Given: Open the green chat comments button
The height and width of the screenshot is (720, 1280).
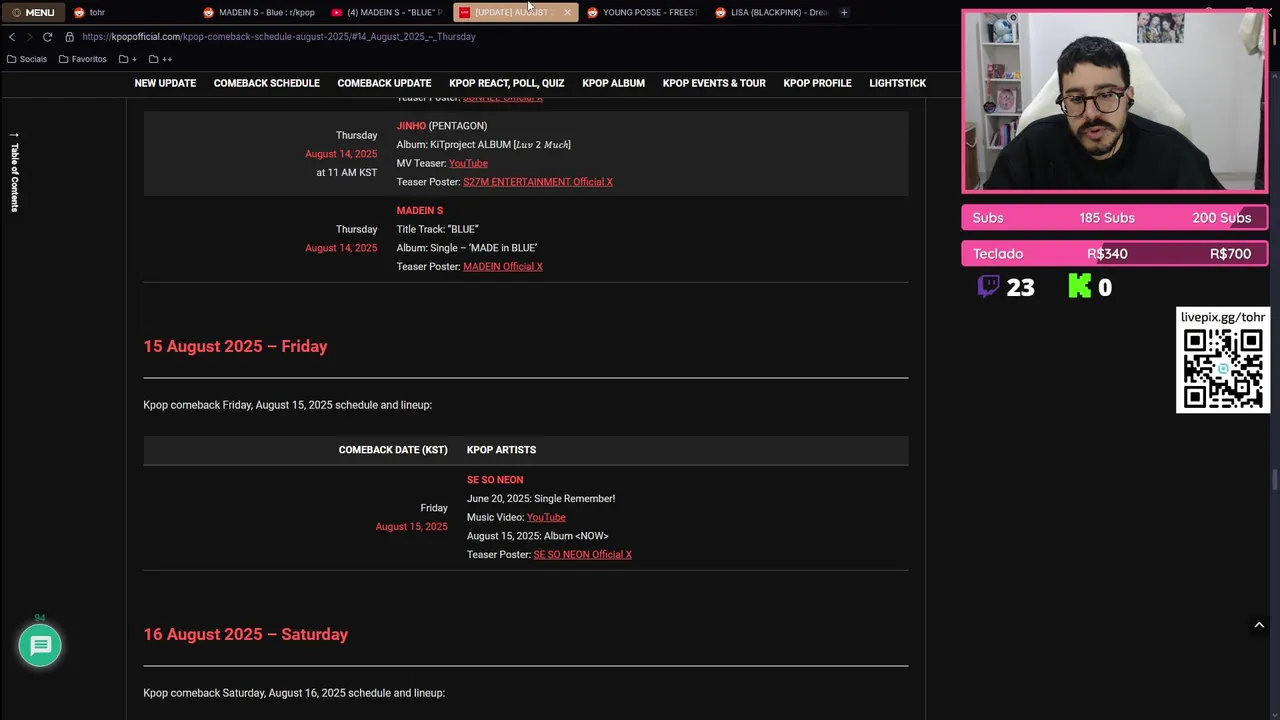Looking at the screenshot, I should (40, 646).
